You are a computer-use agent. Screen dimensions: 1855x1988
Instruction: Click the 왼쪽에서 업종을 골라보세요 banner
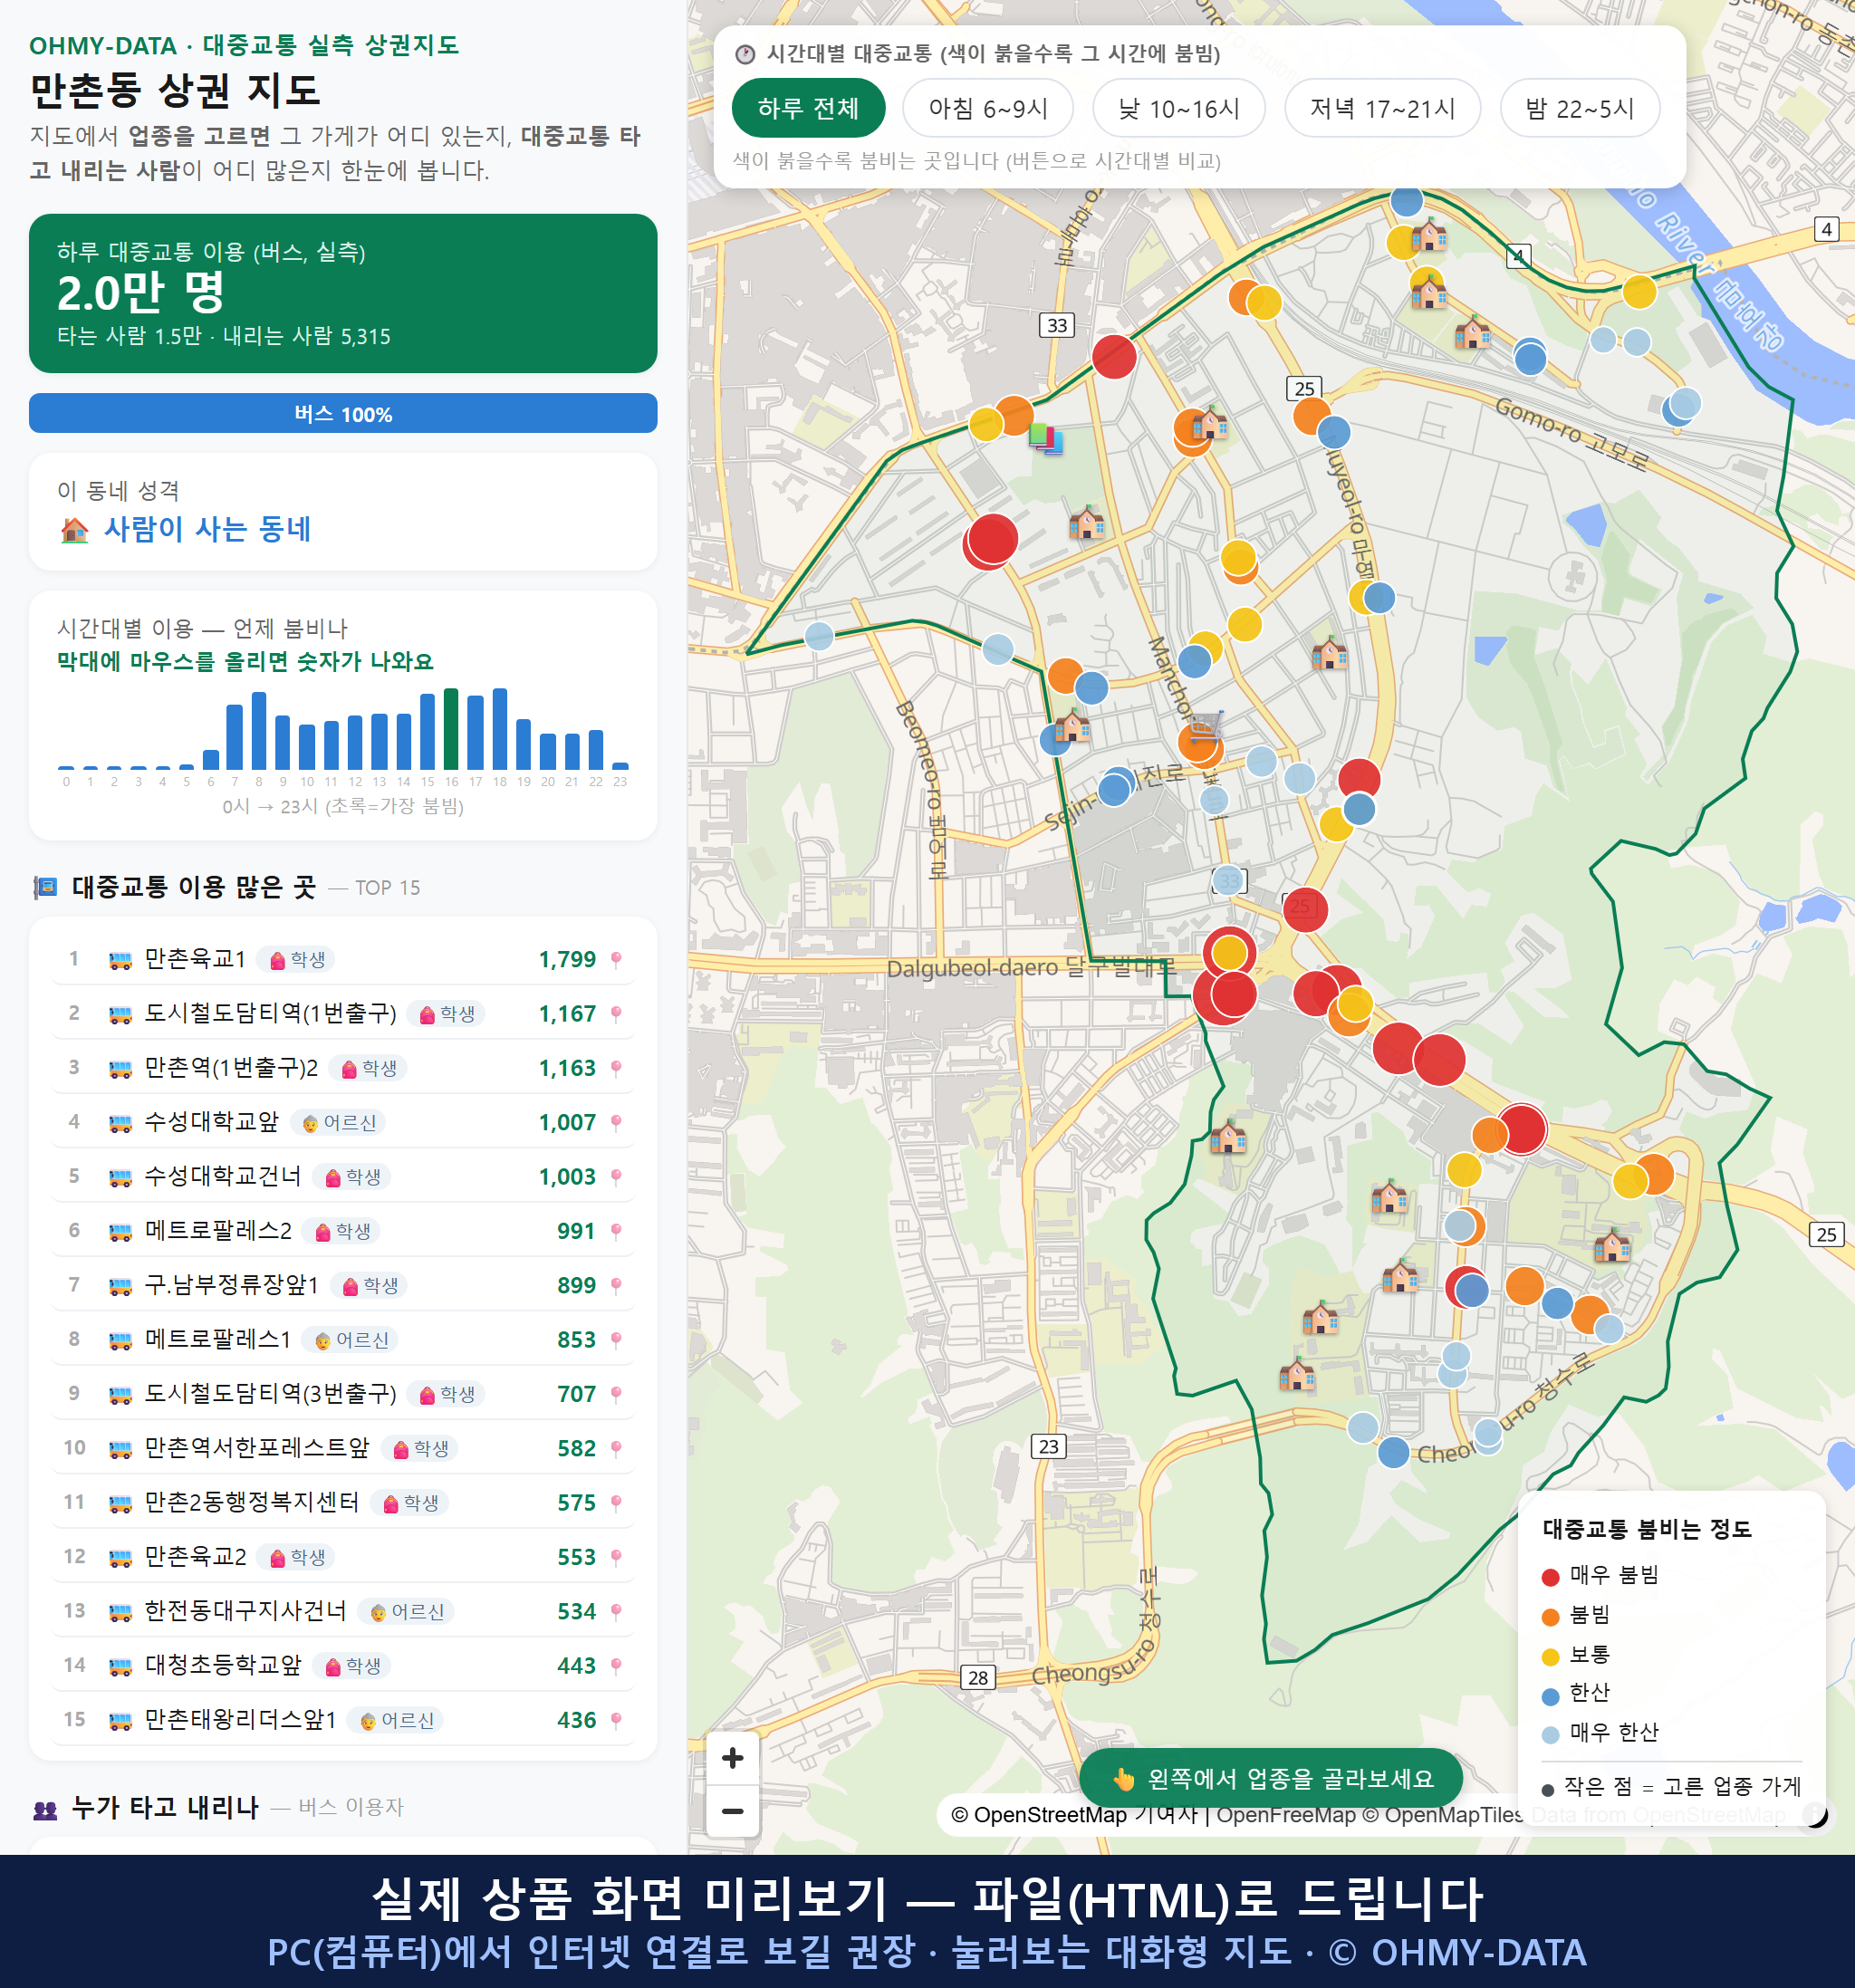coord(1271,1778)
